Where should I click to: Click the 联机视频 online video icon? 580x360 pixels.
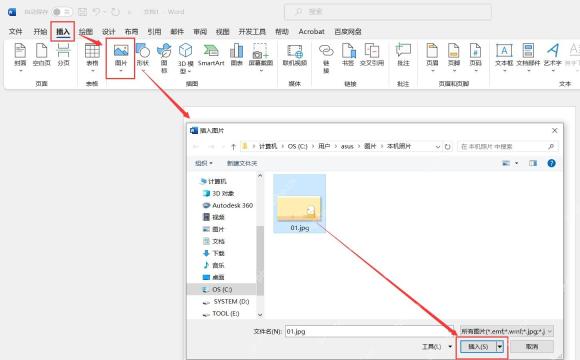295,55
